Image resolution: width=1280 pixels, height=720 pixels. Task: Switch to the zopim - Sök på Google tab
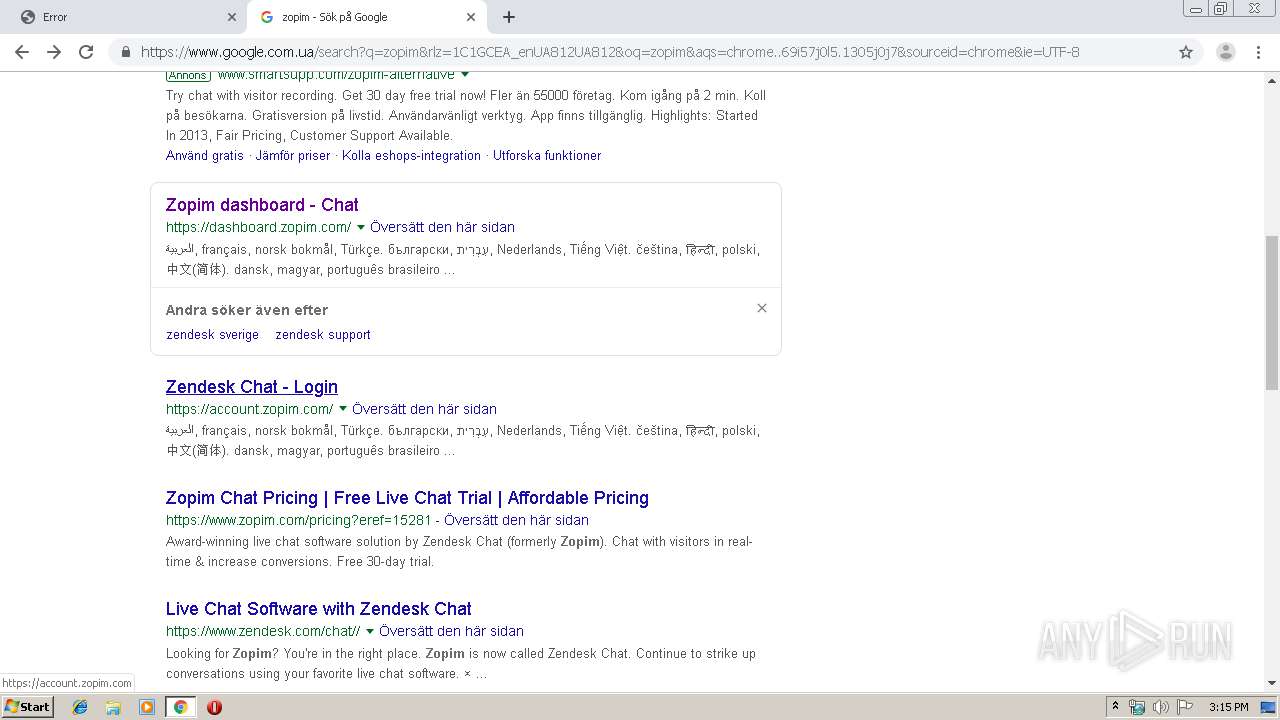367,17
